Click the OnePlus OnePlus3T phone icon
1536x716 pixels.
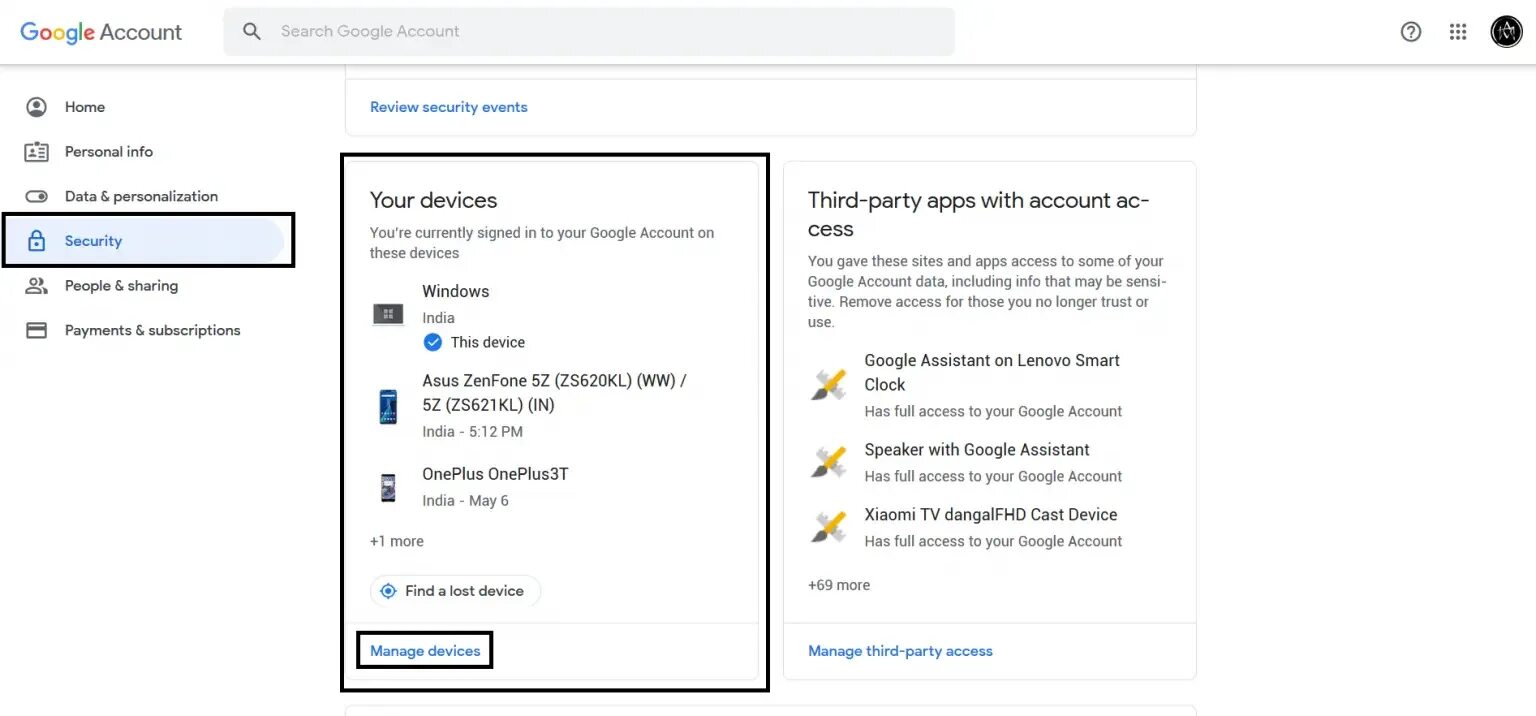point(387,487)
